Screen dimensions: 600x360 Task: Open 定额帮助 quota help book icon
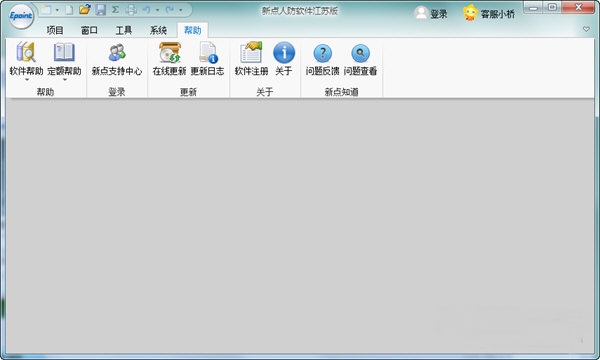point(64,59)
